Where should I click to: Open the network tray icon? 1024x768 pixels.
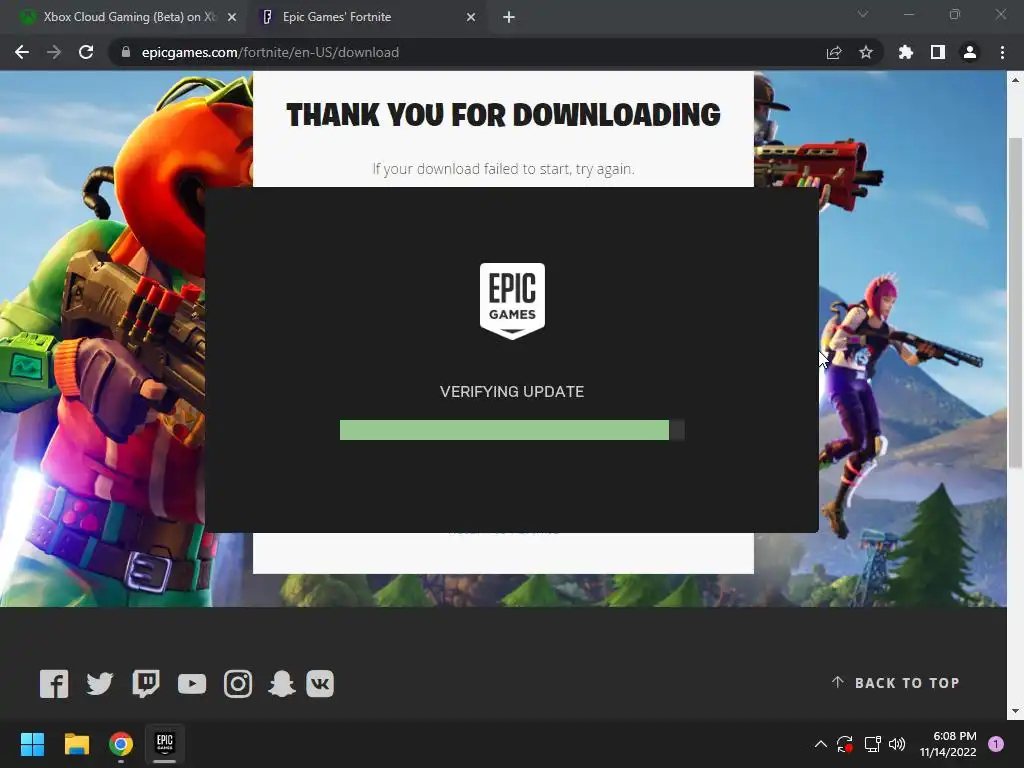coord(872,744)
